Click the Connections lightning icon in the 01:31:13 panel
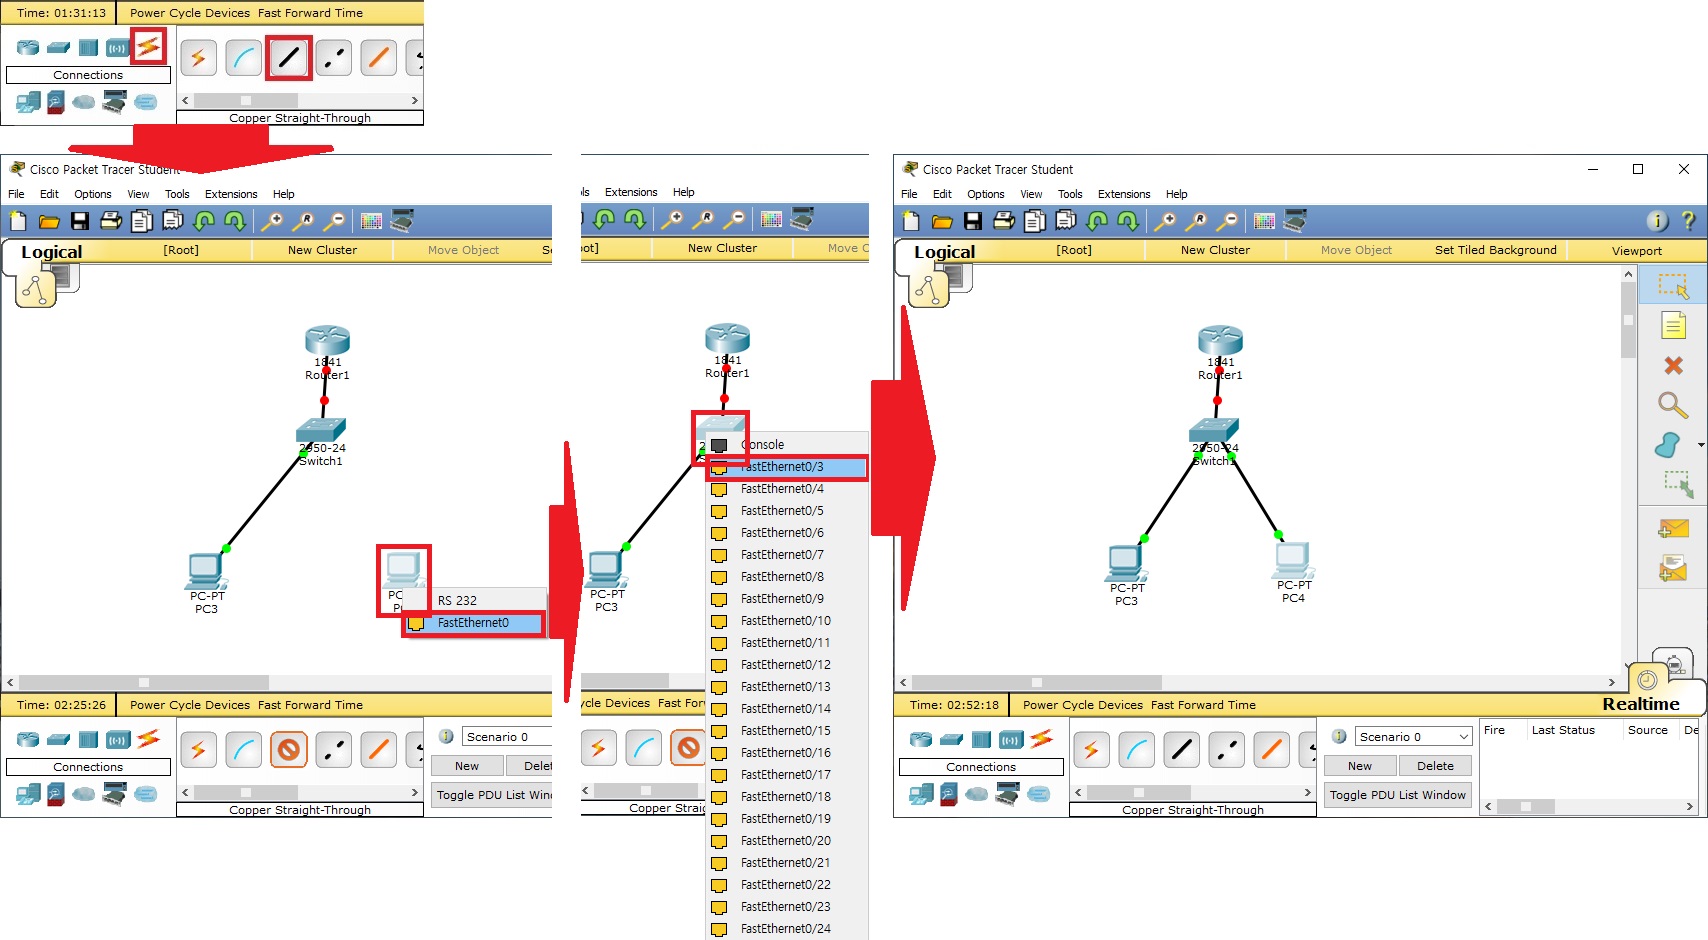The image size is (1708, 940). click(148, 46)
